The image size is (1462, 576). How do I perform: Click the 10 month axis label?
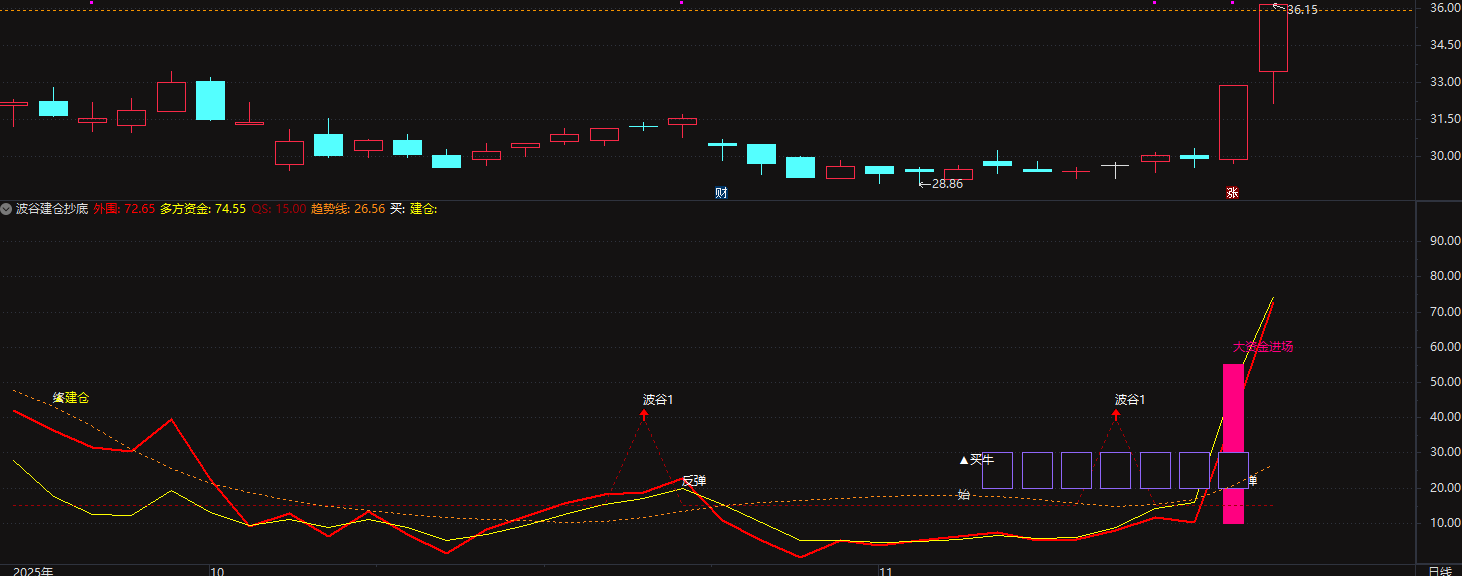217,571
